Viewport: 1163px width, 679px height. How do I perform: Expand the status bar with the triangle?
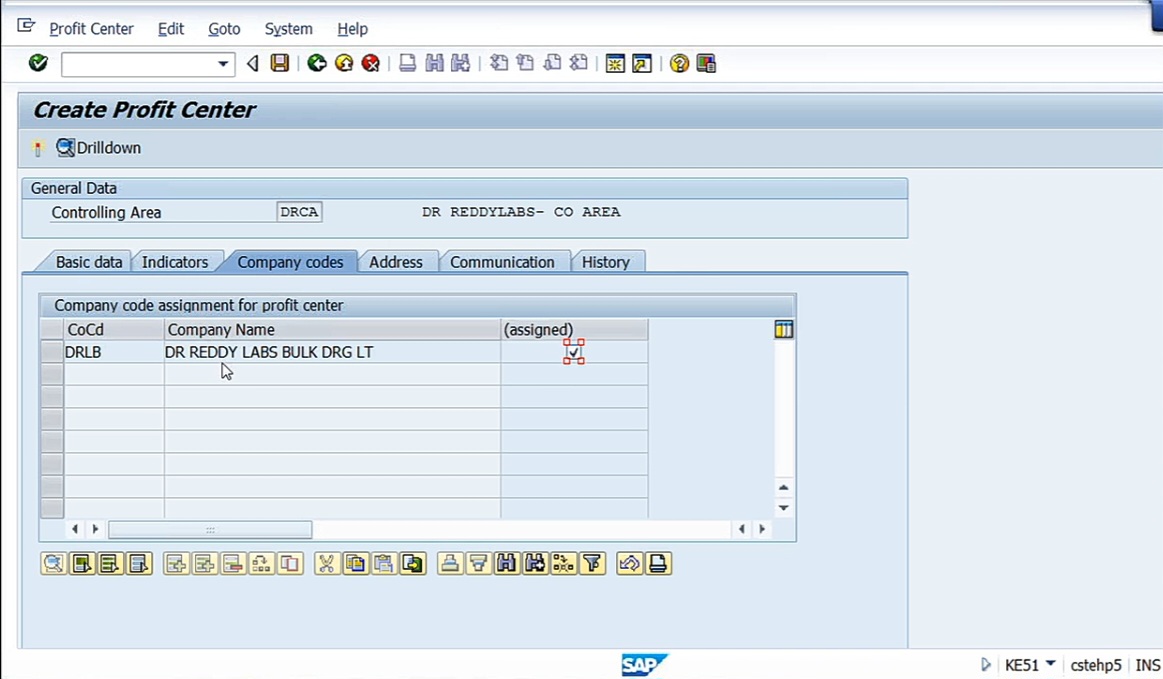click(x=986, y=664)
